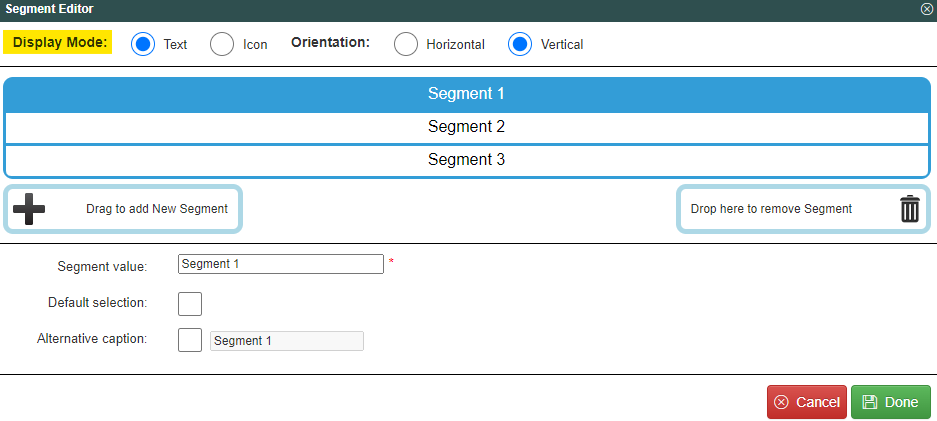The width and height of the screenshot is (937, 421).
Task: Enable the Default selection checkbox
Action: (190, 303)
